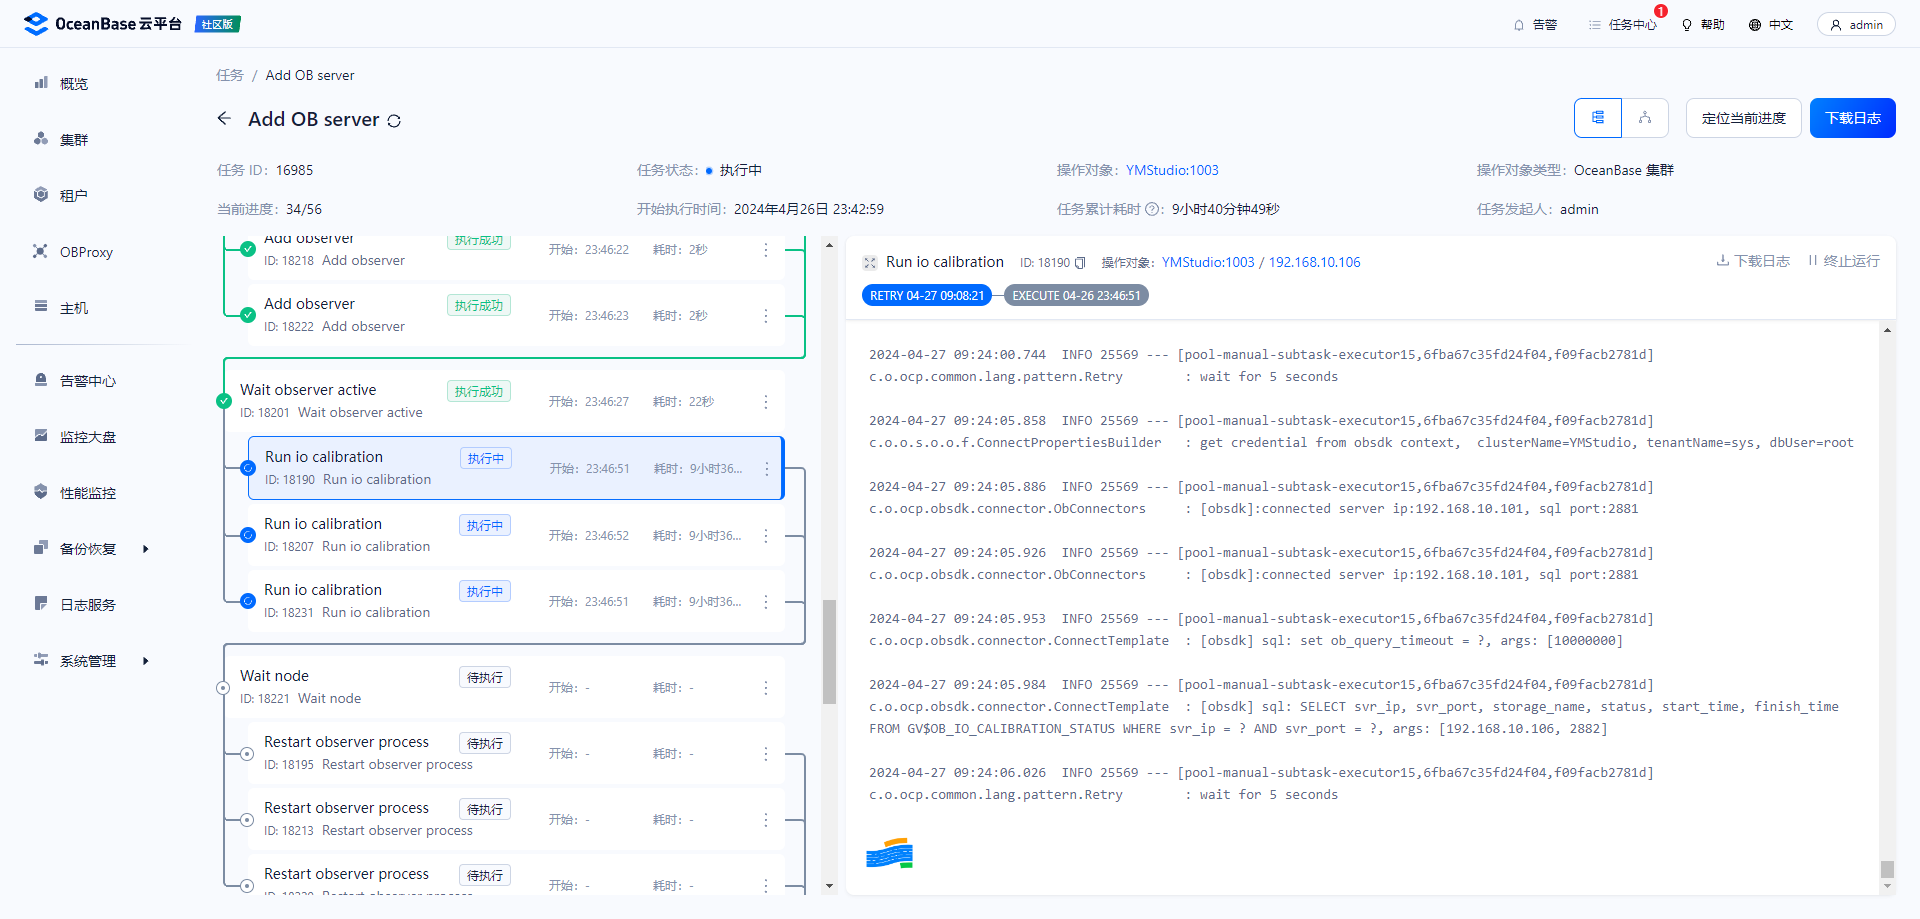The height and width of the screenshot is (919, 1920).
Task: Click the blue 下载日志 button
Action: (1852, 118)
